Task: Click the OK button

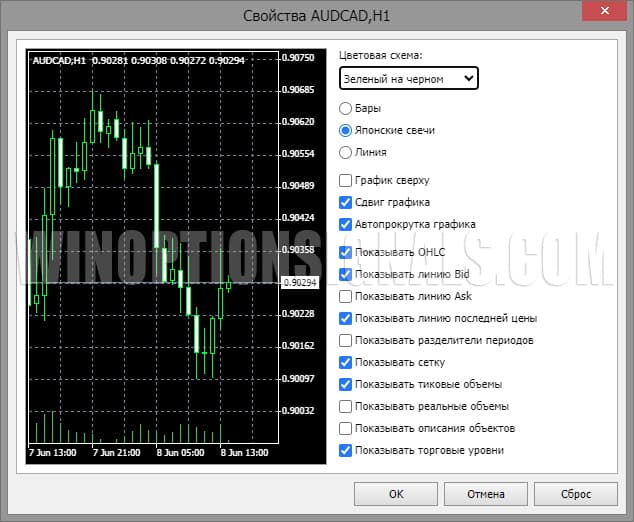Action: [x=396, y=494]
